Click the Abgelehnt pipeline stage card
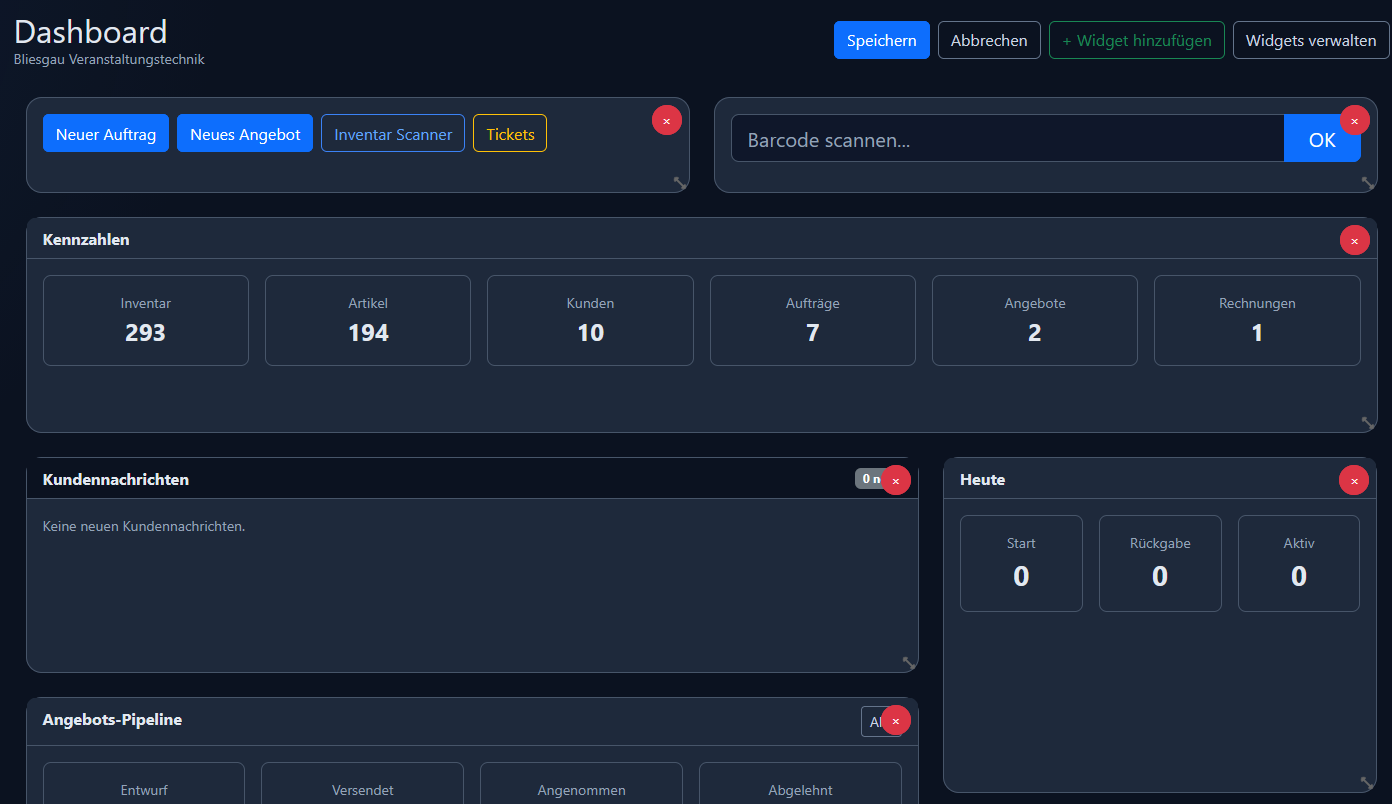This screenshot has width=1392, height=804. [x=800, y=784]
